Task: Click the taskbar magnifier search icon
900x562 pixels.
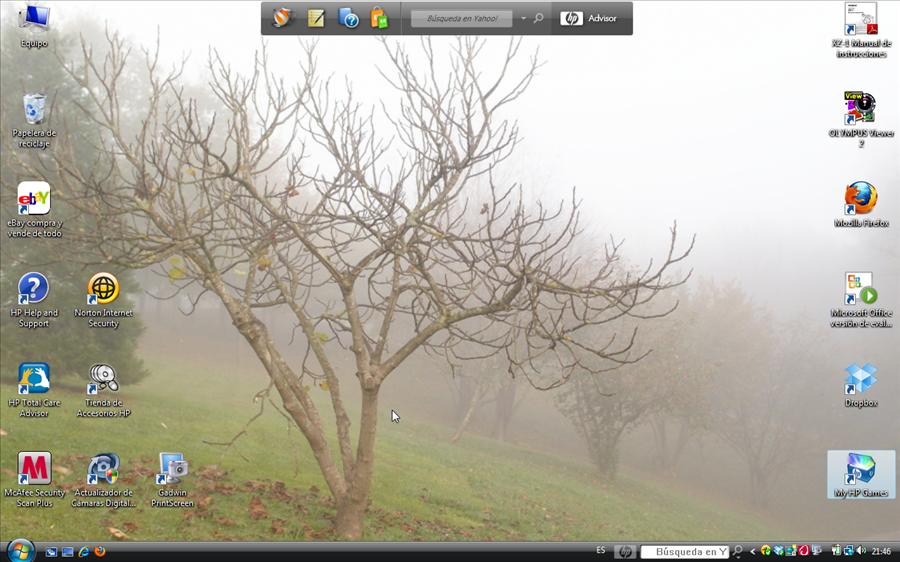Action: click(x=738, y=552)
